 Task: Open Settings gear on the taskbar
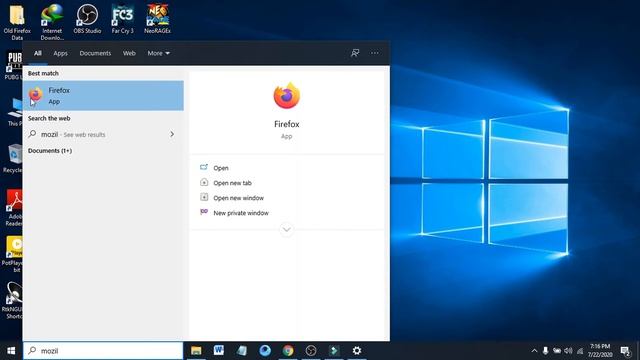357,351
